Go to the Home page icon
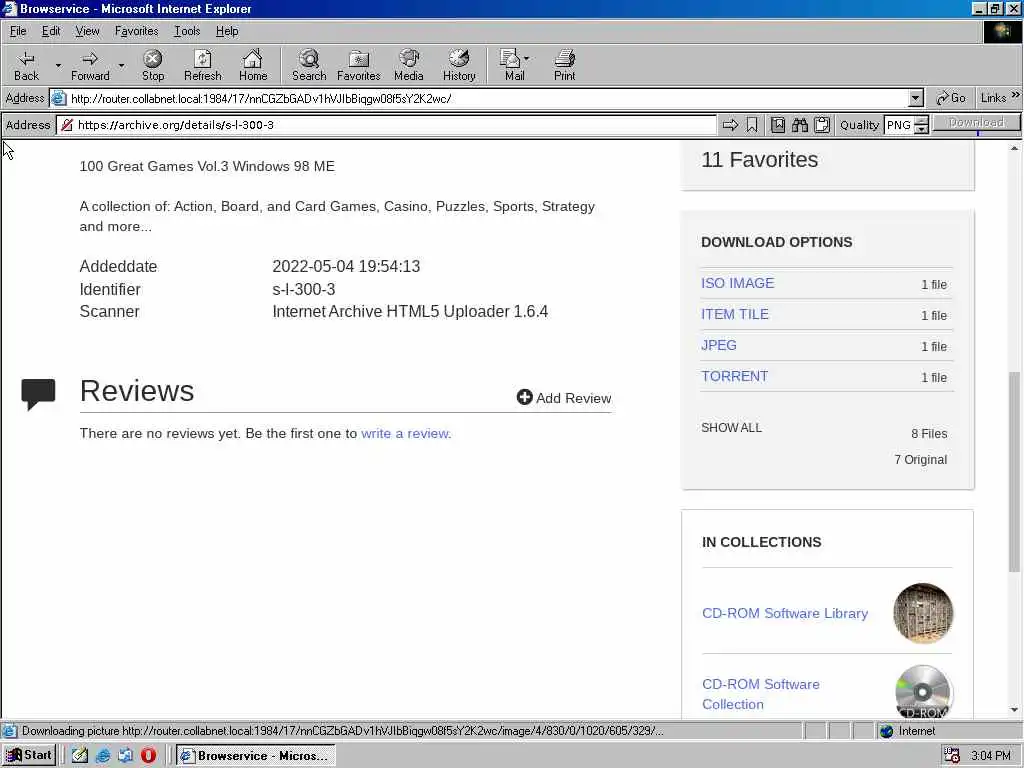The image size is (1024, 768). [x=253, y=65]
